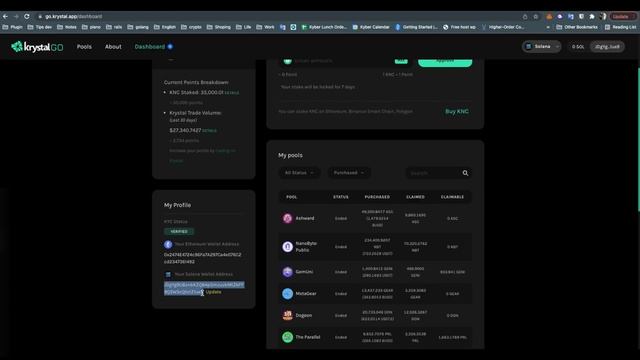Go back in the browser
The height and width of the screenshot is (360, 640).
5,16
